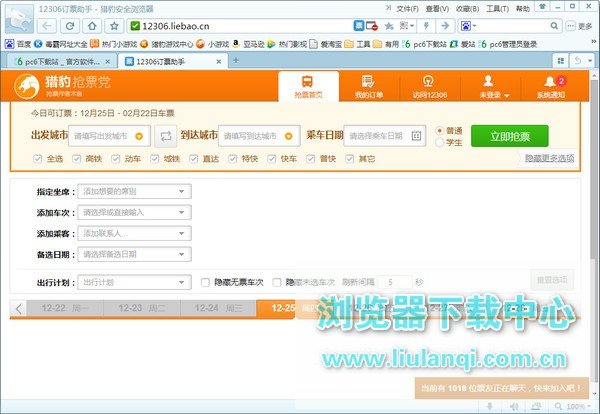The image size is (600, 414).
Task: Open the 亚马逊 Amazon bookmark
Action: [248, 44]
